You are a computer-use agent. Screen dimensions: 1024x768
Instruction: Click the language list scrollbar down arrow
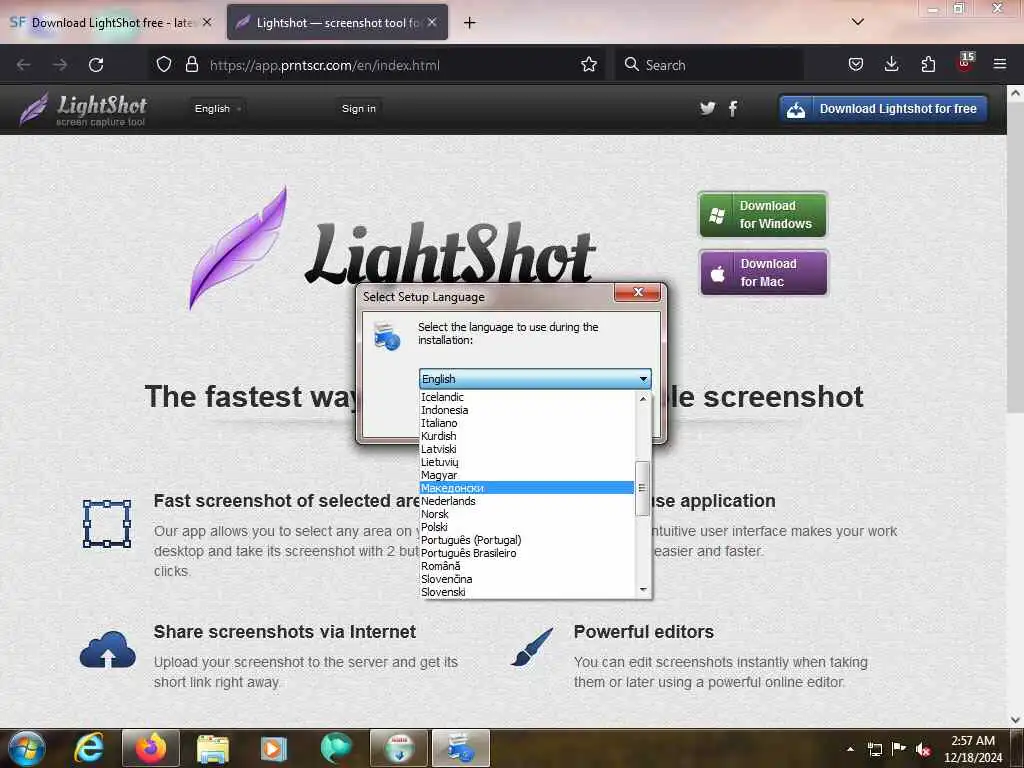click(643, 590)
